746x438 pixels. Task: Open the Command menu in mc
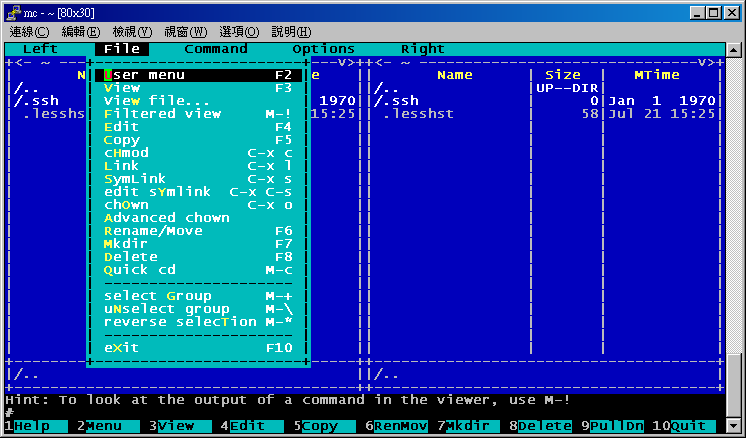click(215, 49)
